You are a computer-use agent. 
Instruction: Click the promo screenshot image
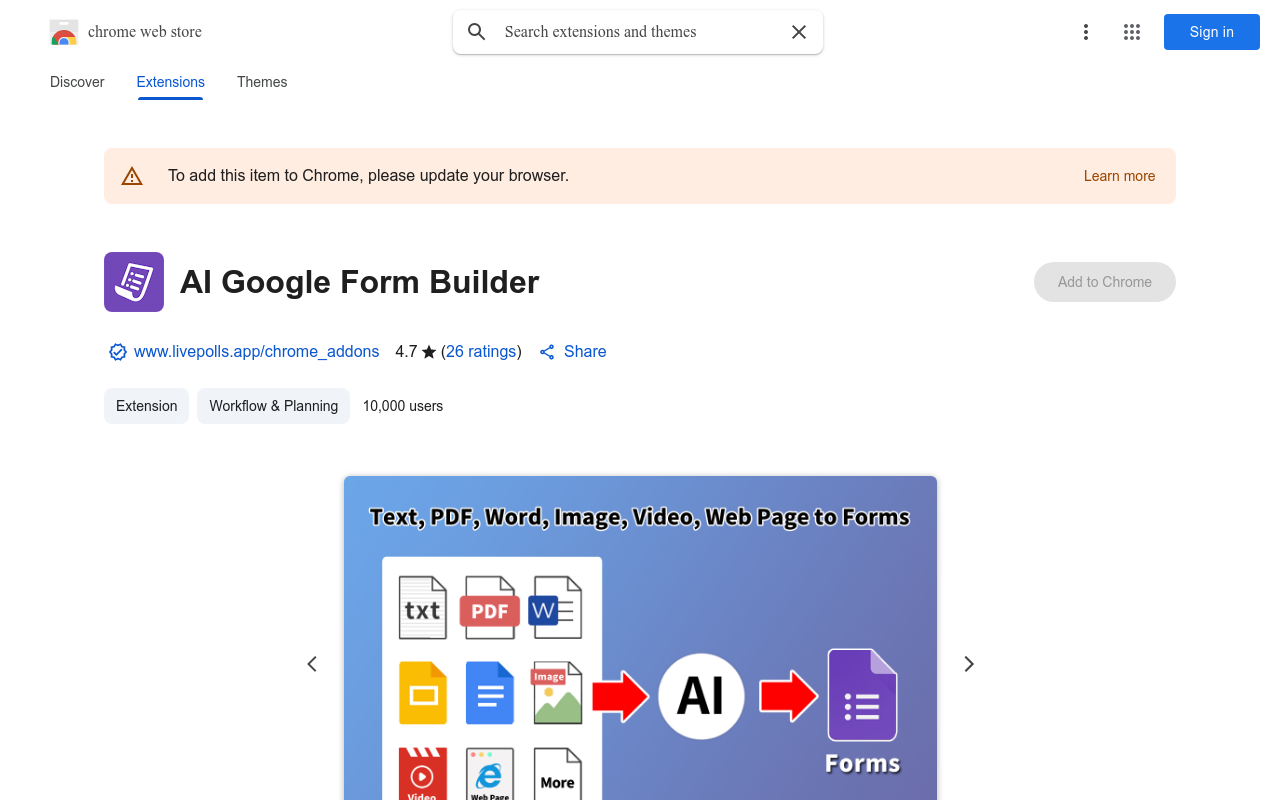(640, 638)
